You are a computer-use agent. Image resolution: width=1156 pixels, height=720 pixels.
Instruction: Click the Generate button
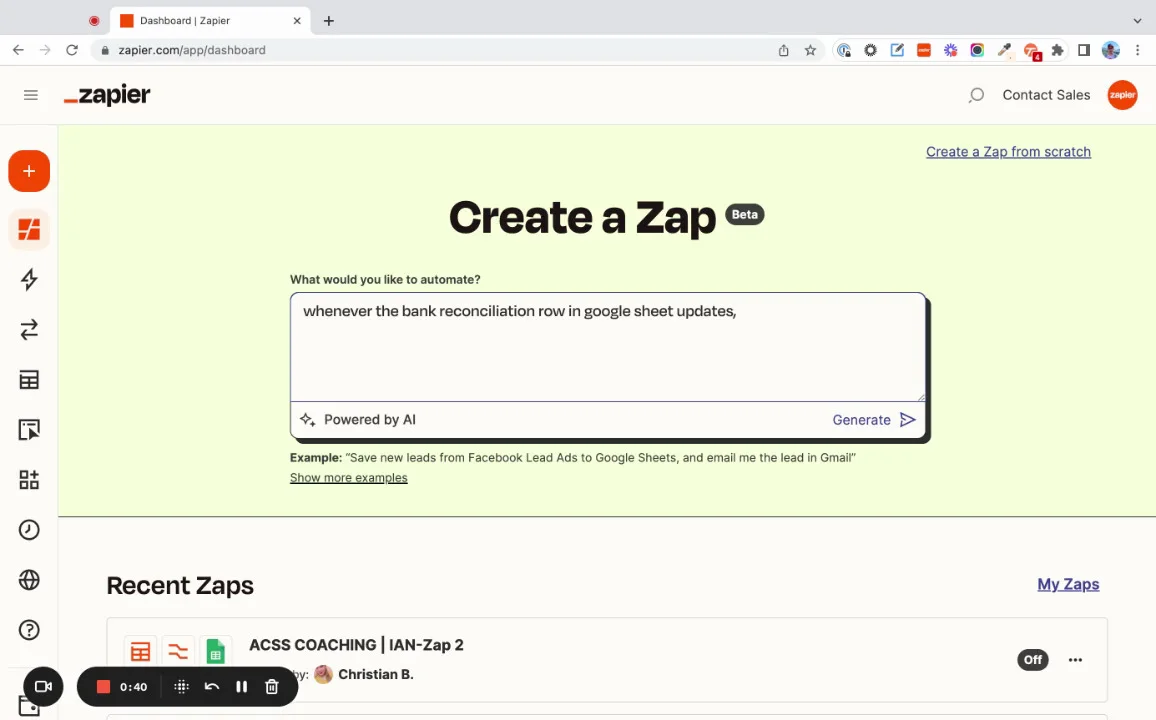[872, 419]
